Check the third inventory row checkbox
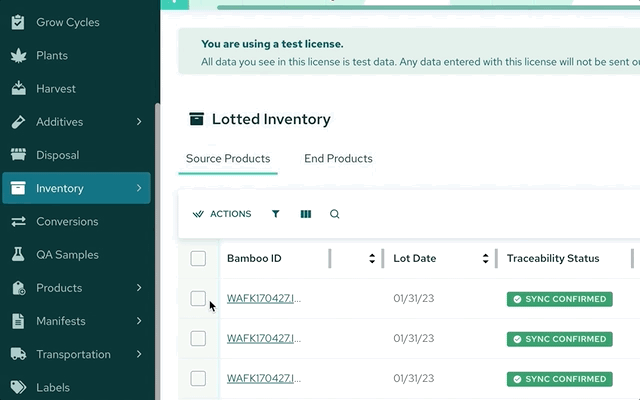The width and height of the screenshot is (640, 400). (198, 378)
